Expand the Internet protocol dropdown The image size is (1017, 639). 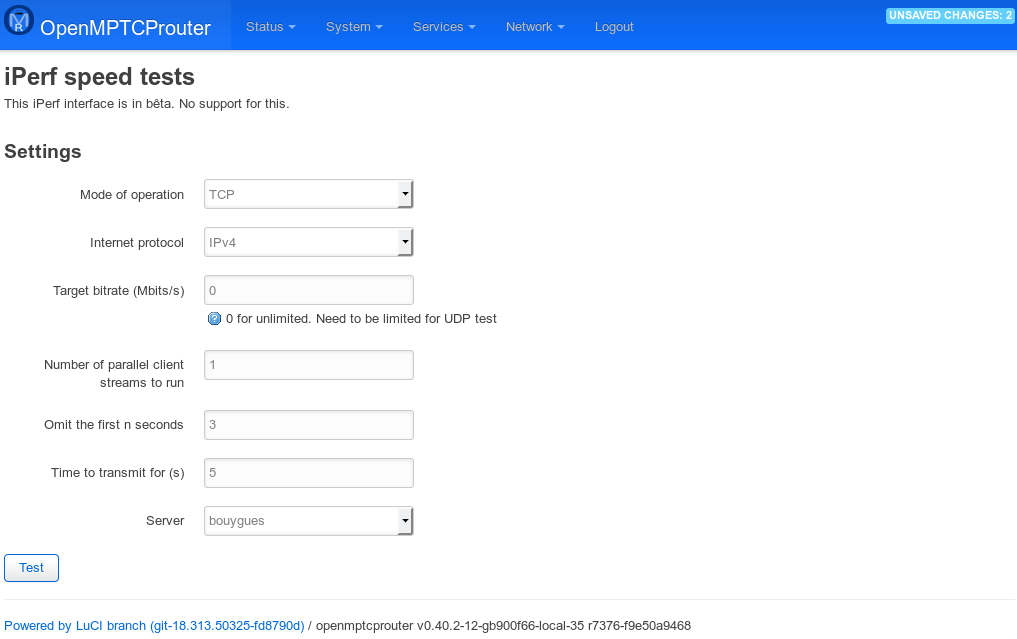click(309, 242)
